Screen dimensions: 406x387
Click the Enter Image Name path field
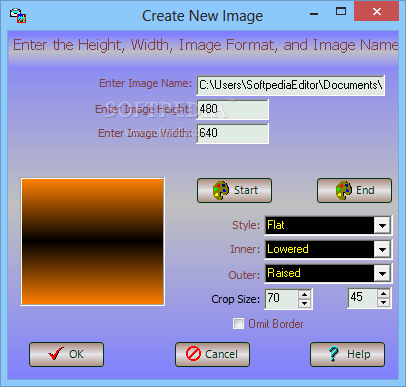[x=291, y=85]
